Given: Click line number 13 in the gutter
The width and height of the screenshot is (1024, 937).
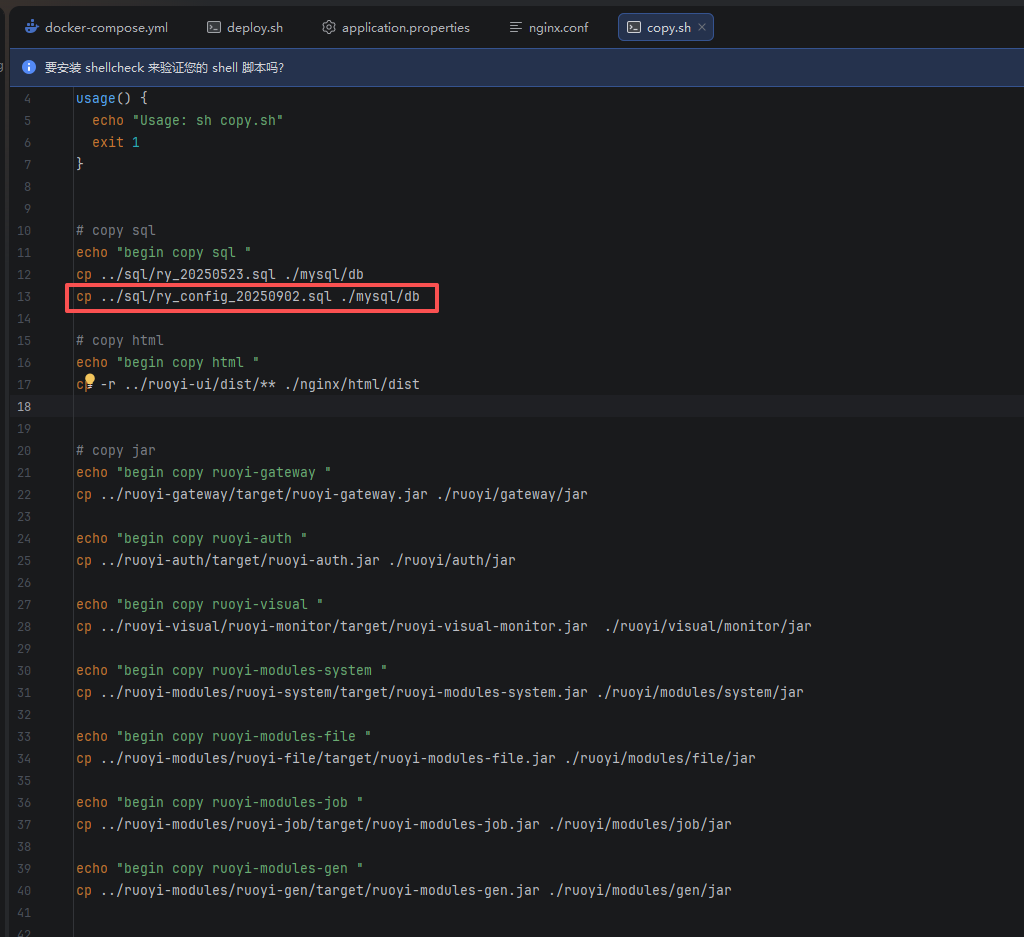Looking at the screenshot, I should pos(24,296).
